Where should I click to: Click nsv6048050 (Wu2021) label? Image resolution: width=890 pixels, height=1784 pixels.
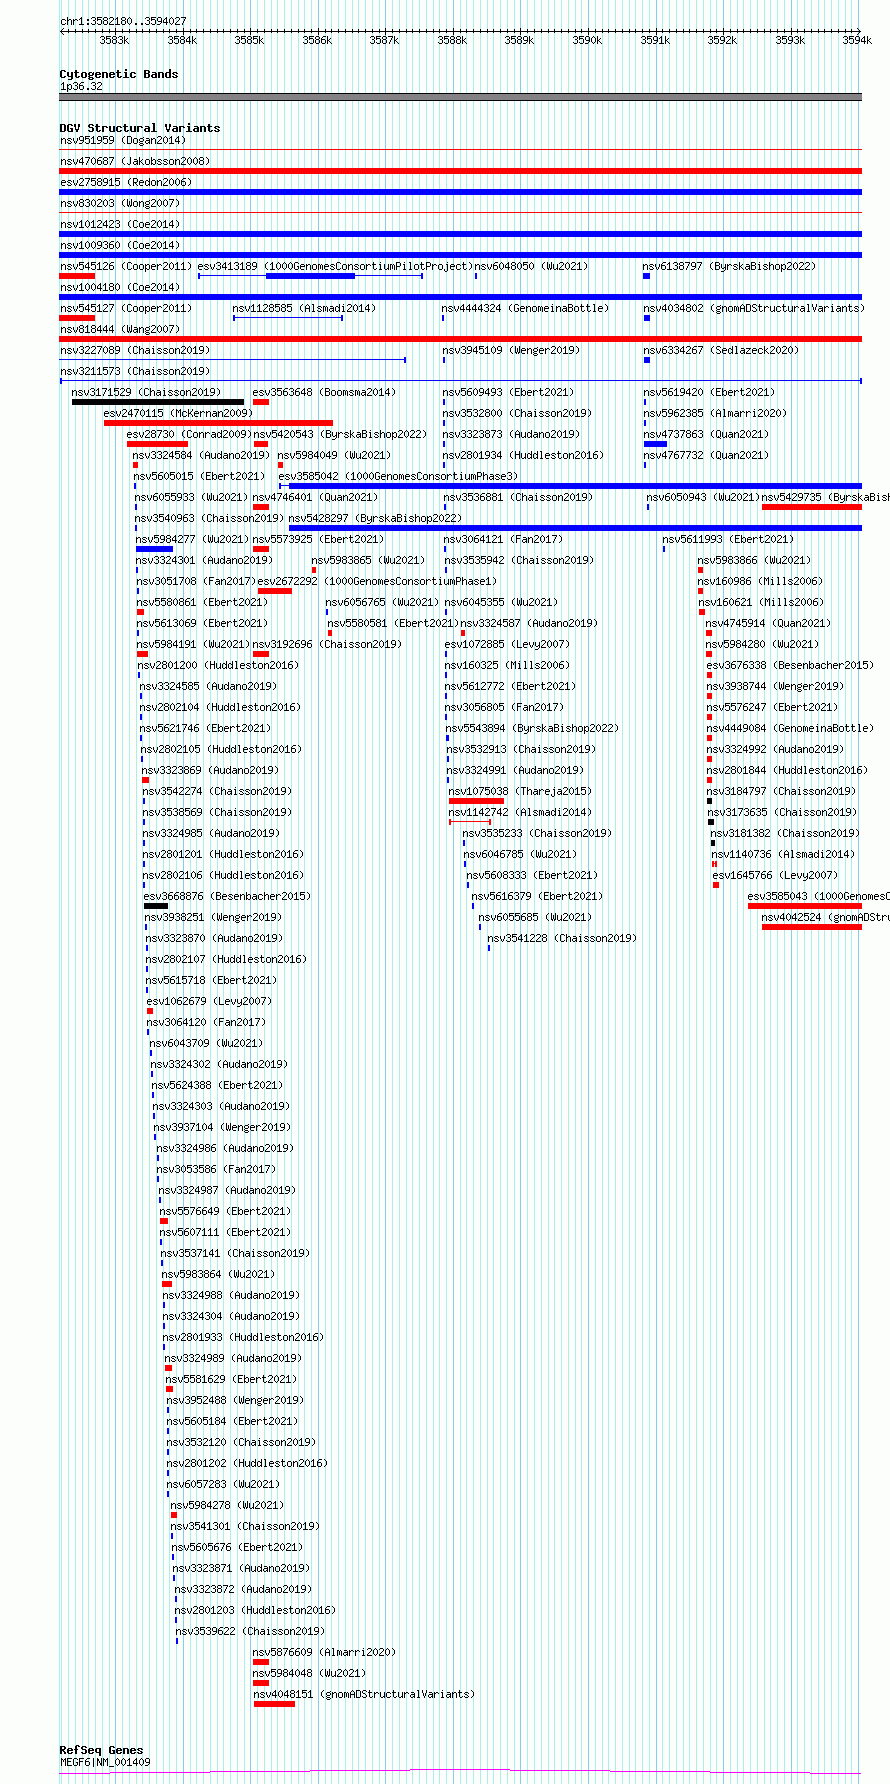pos(532,266)
